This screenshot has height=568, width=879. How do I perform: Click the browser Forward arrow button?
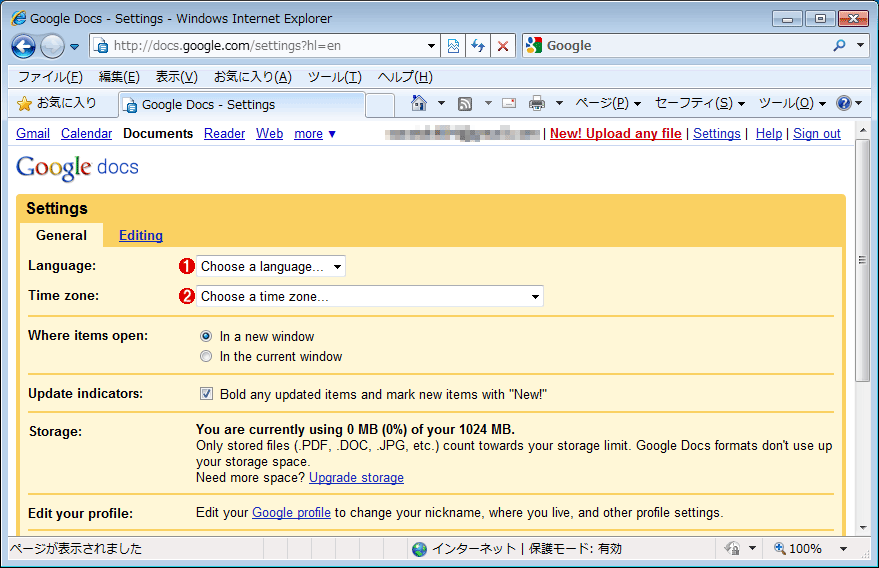tap(52, 46)
